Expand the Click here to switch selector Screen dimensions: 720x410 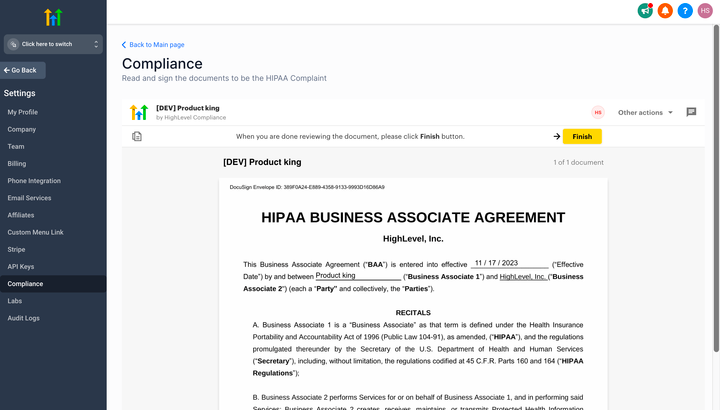pos(53,44)
